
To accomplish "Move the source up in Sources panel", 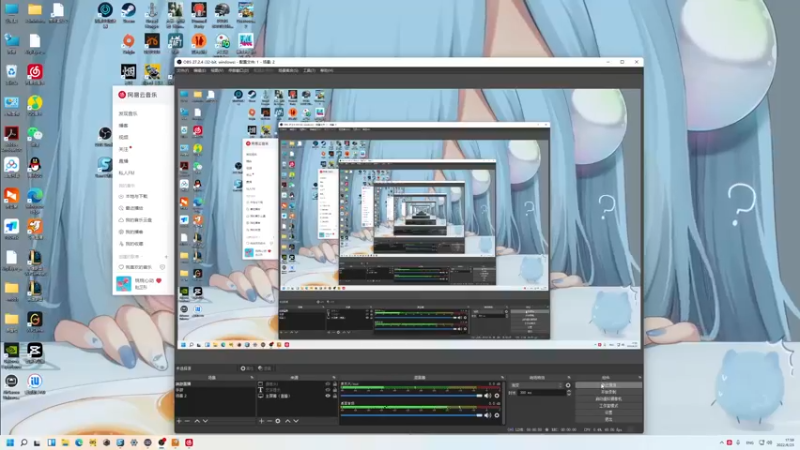I will tap(287, 421).
